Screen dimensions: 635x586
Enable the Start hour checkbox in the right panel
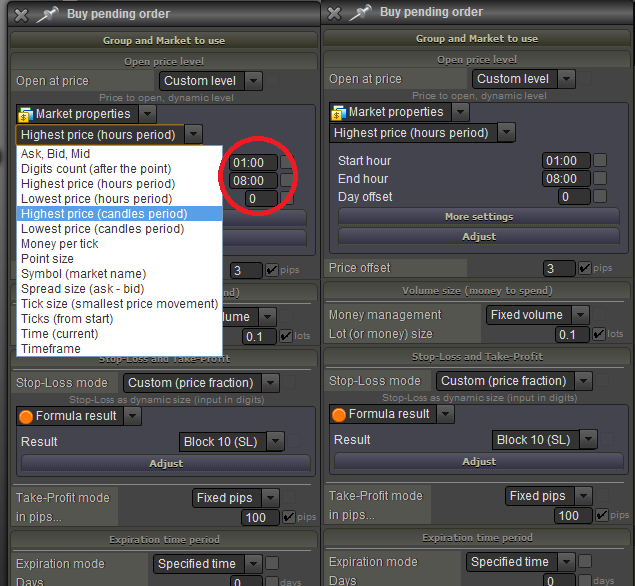(x=600, y=161)
